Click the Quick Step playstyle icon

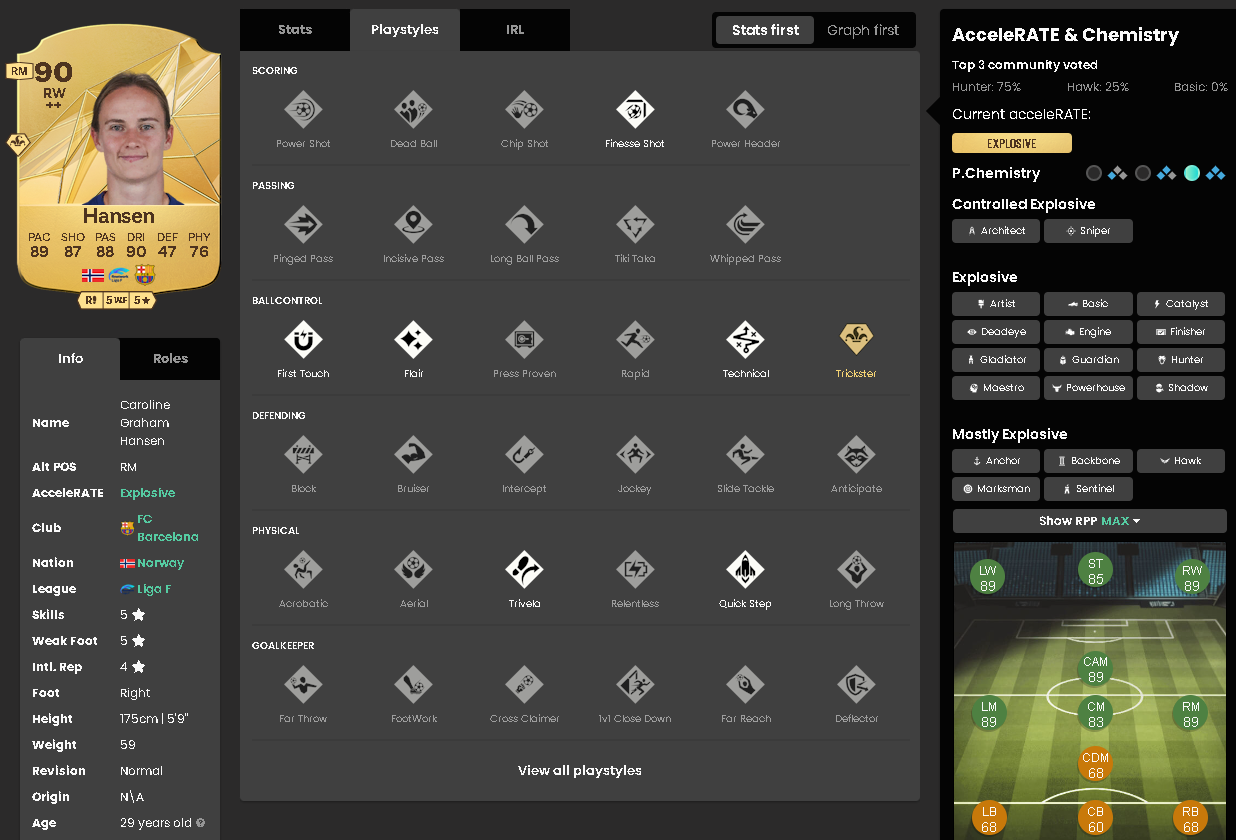[745, 570]
